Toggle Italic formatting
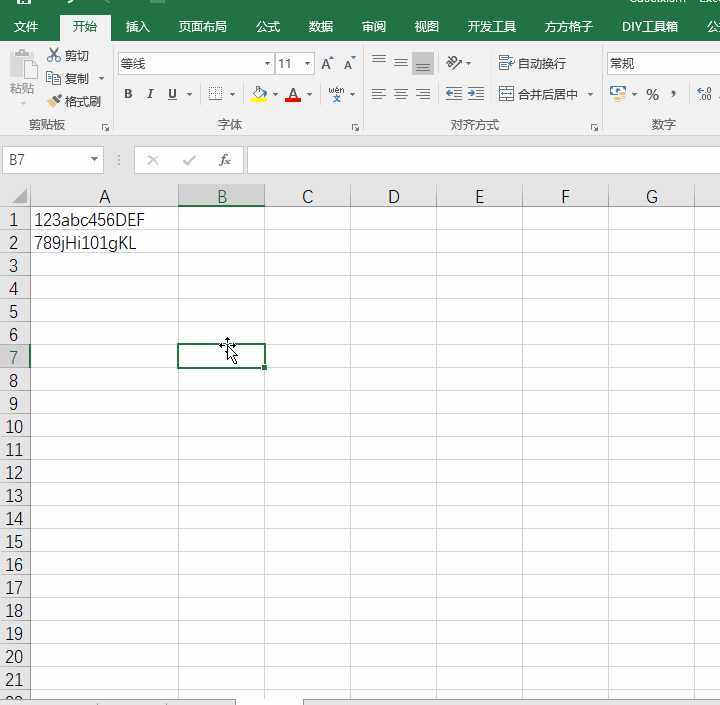 point(150,94)
